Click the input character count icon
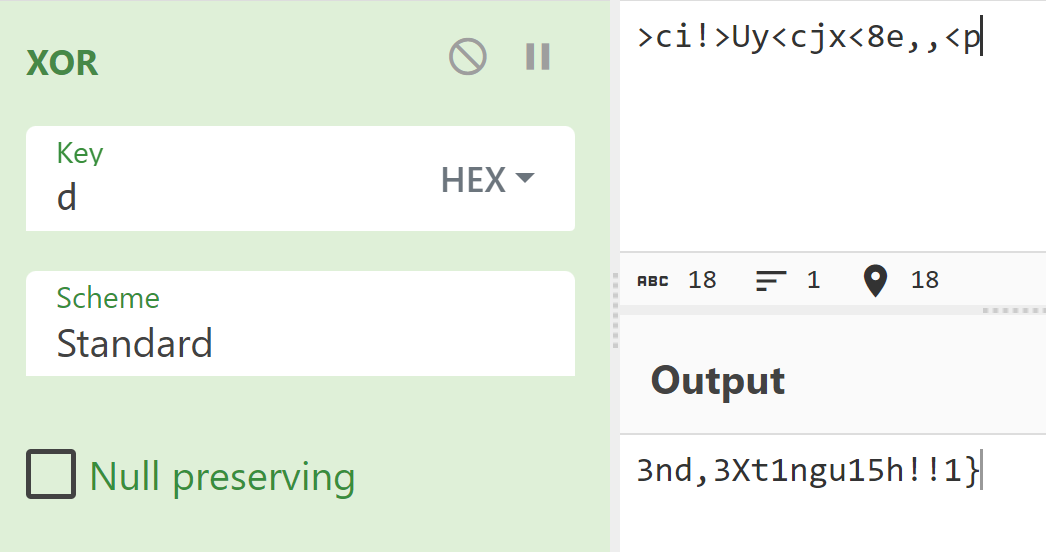 [654, 280]
